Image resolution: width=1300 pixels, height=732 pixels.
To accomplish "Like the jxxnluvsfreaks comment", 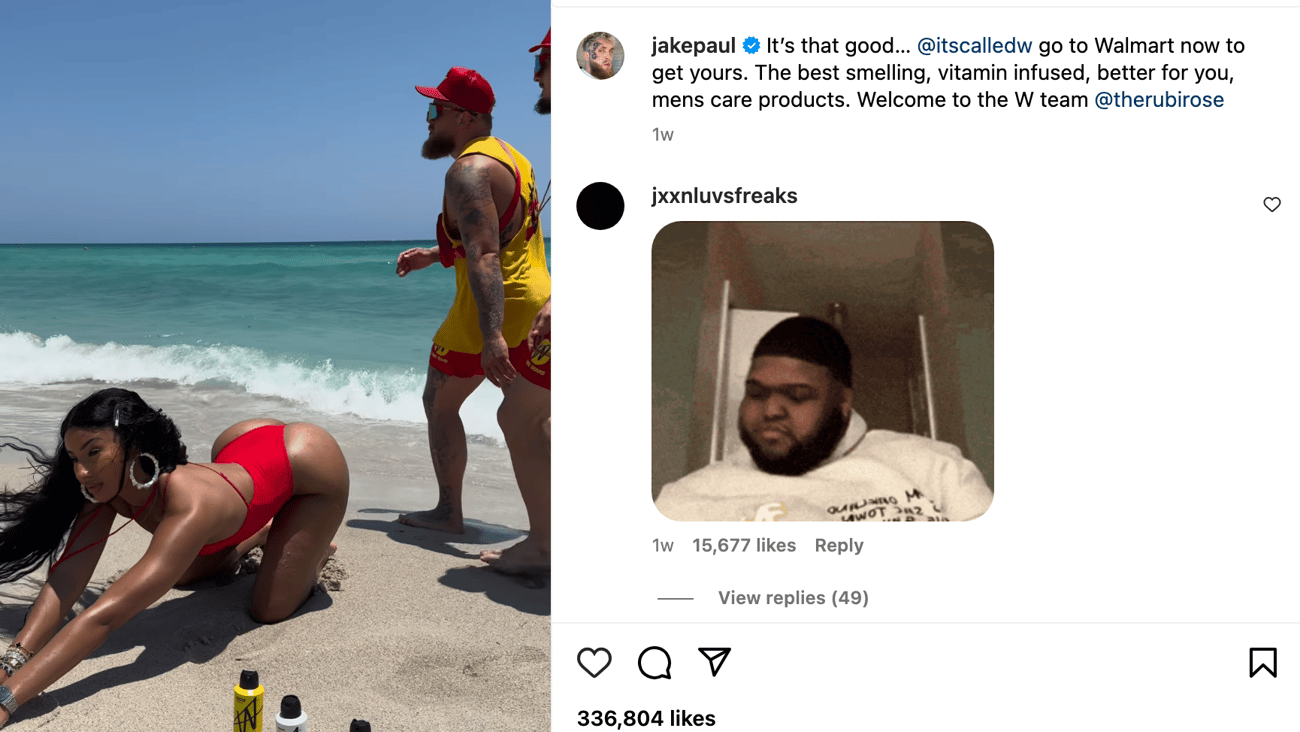I will (1272, 204).
